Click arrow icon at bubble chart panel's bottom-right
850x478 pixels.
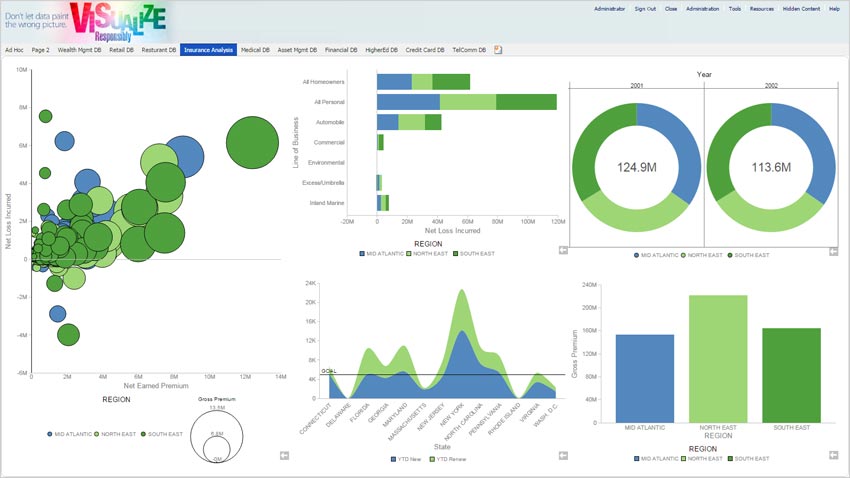[x=284, y=455]
